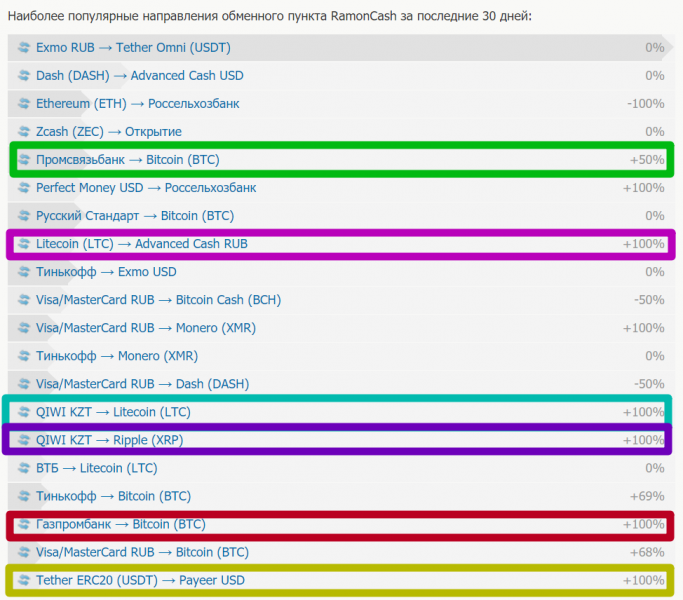Click exchange icon beside ВТБ → Litecoin row

24,468
